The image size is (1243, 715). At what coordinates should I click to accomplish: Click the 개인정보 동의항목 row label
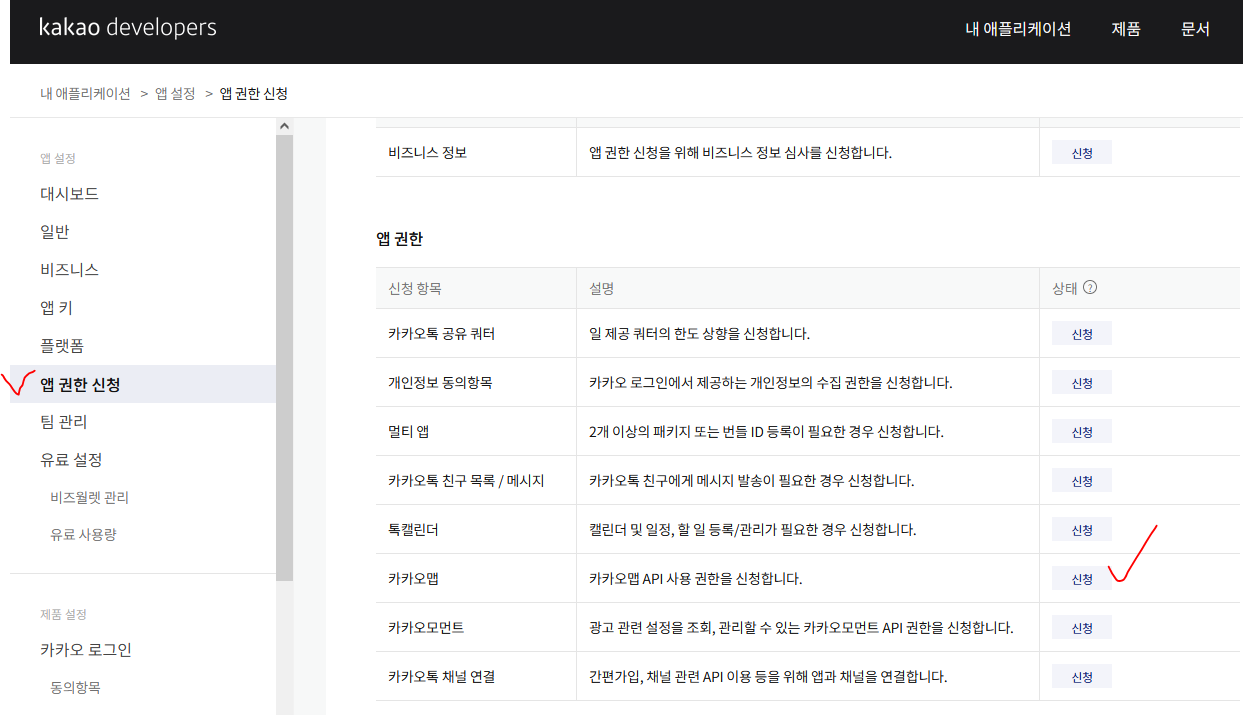tap(440, 382)
